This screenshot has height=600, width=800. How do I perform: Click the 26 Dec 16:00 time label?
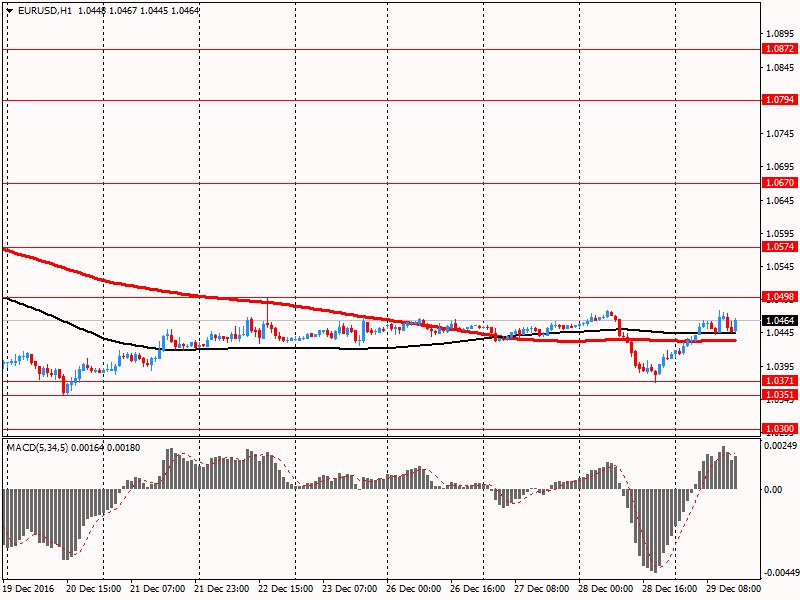pos(478,589)
